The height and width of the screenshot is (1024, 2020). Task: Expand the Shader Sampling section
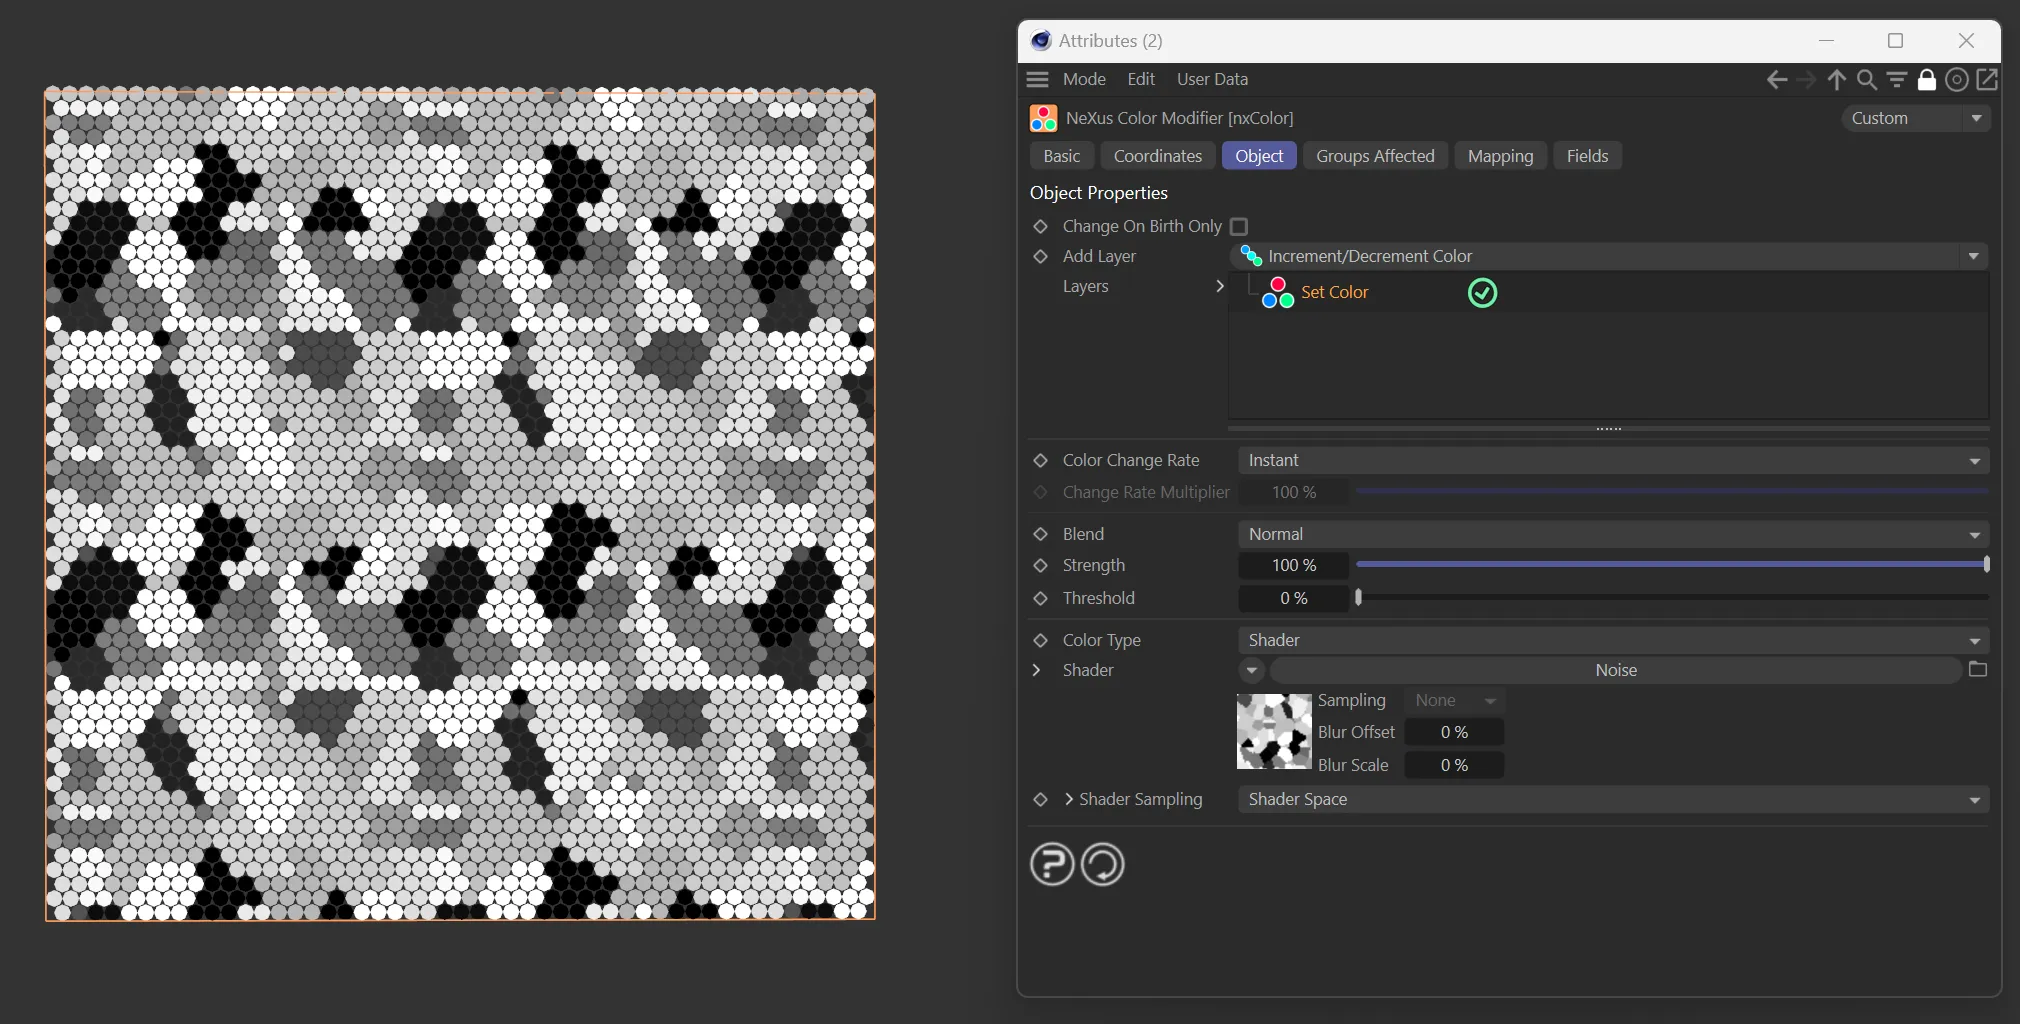tap(1069, 799)
